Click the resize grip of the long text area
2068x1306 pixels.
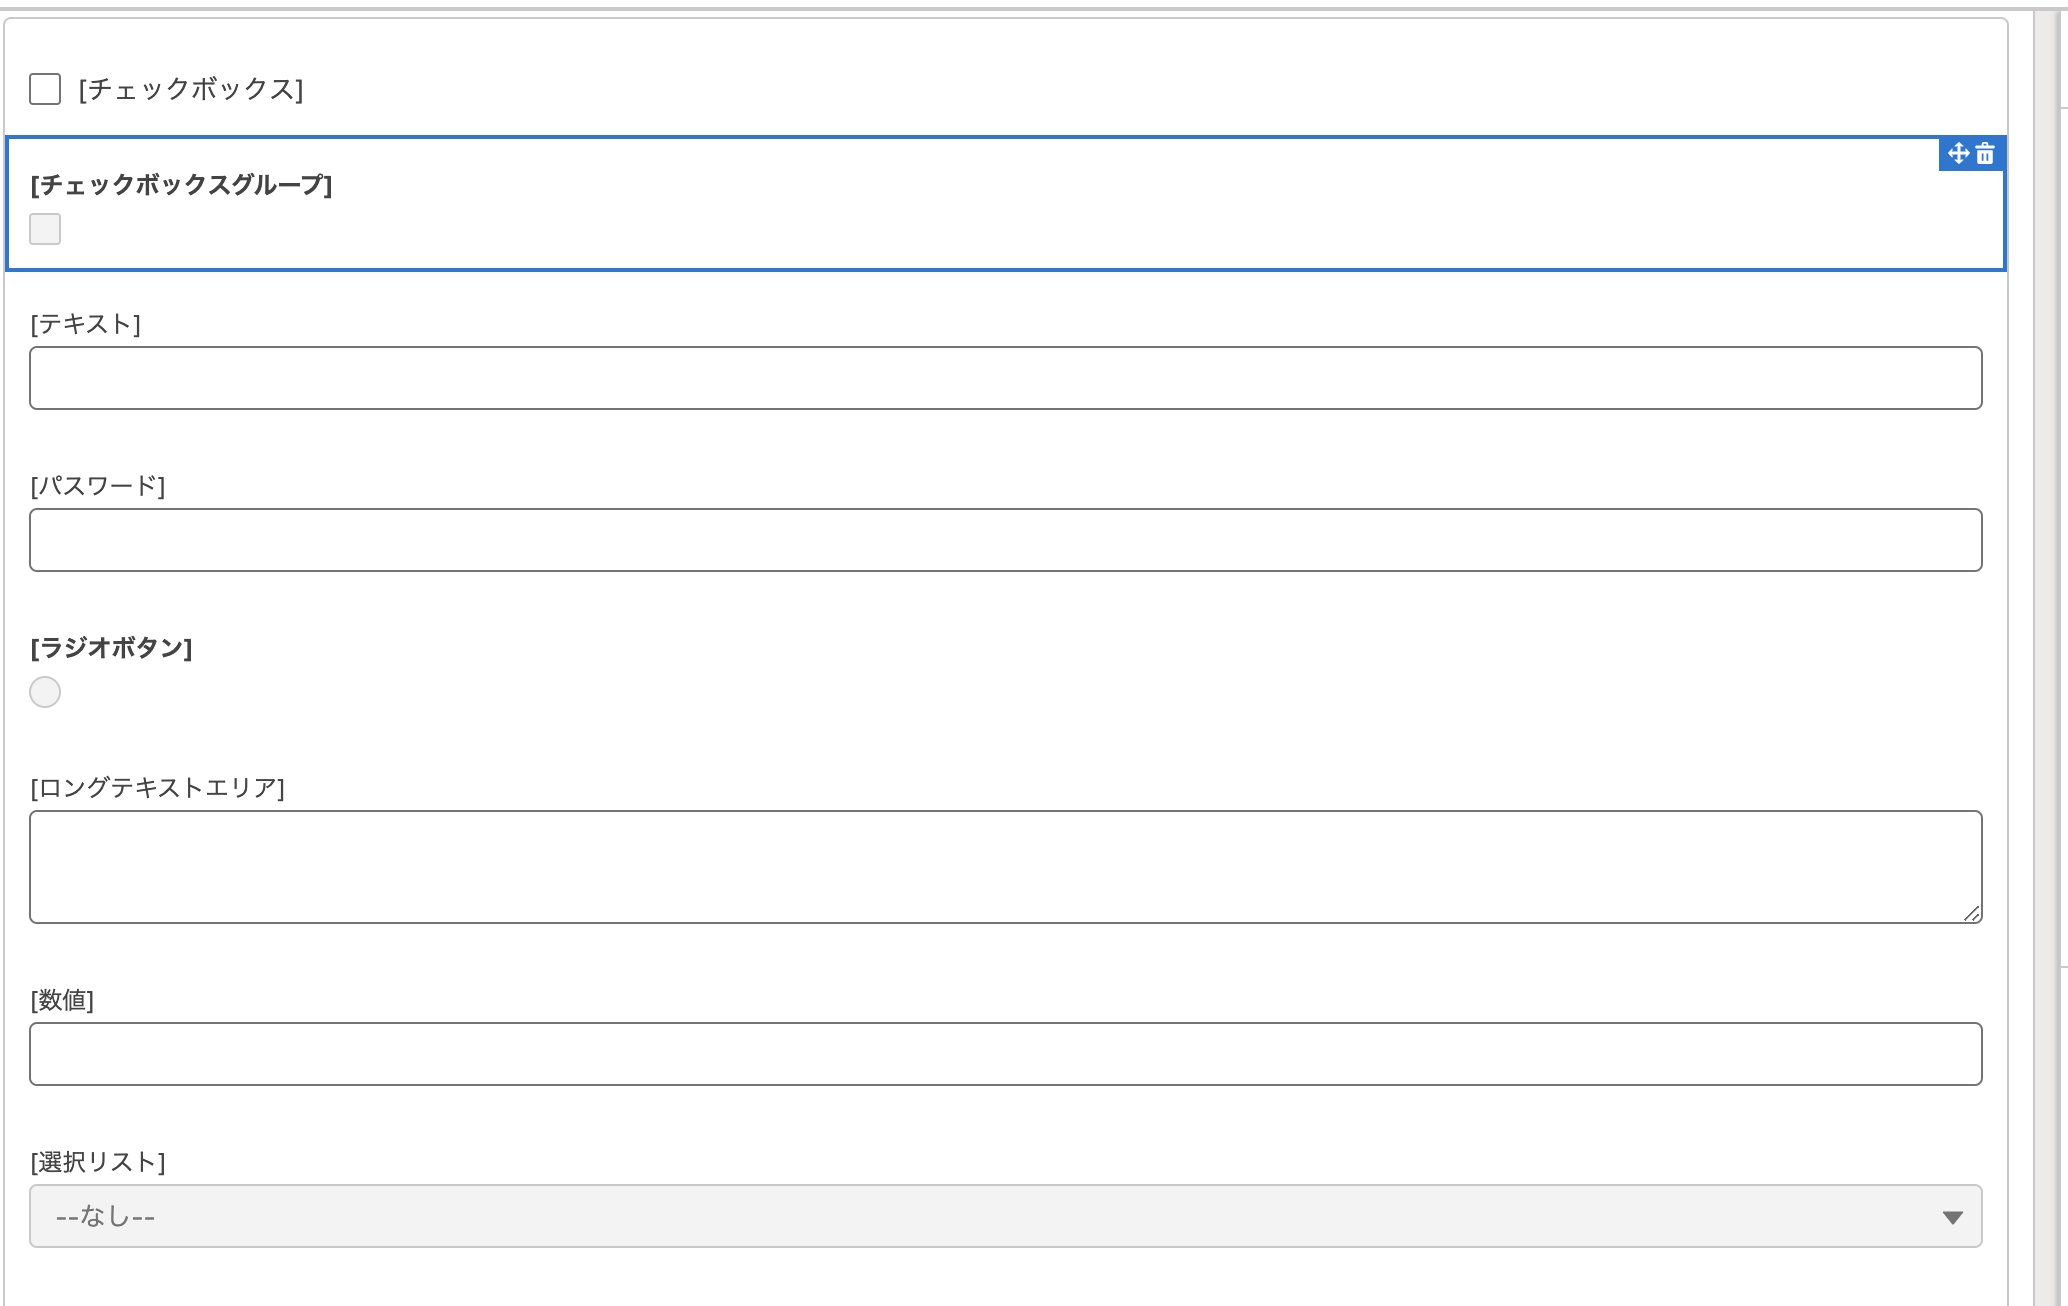click(1971, 912)
